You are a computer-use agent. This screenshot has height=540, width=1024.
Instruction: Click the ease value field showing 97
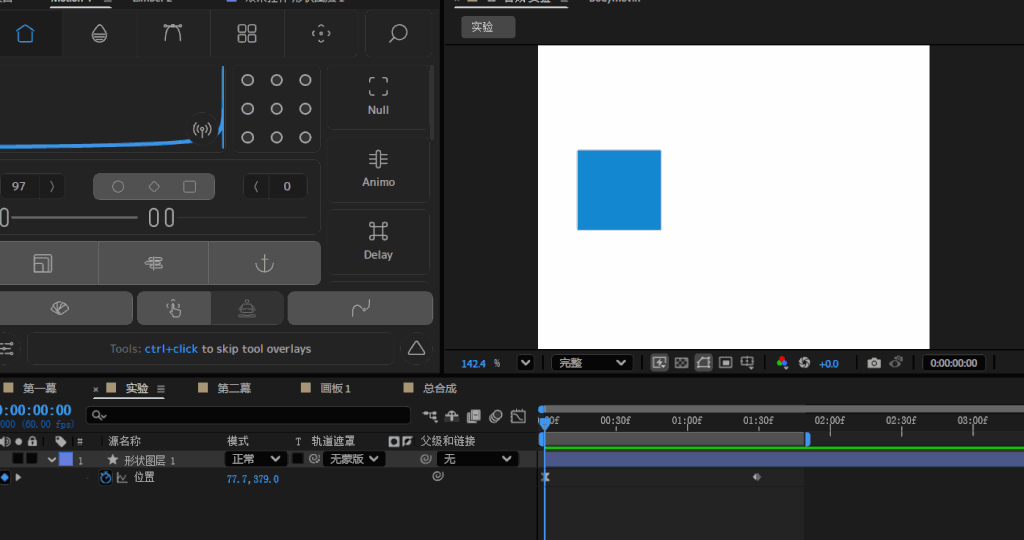point(19,187)
